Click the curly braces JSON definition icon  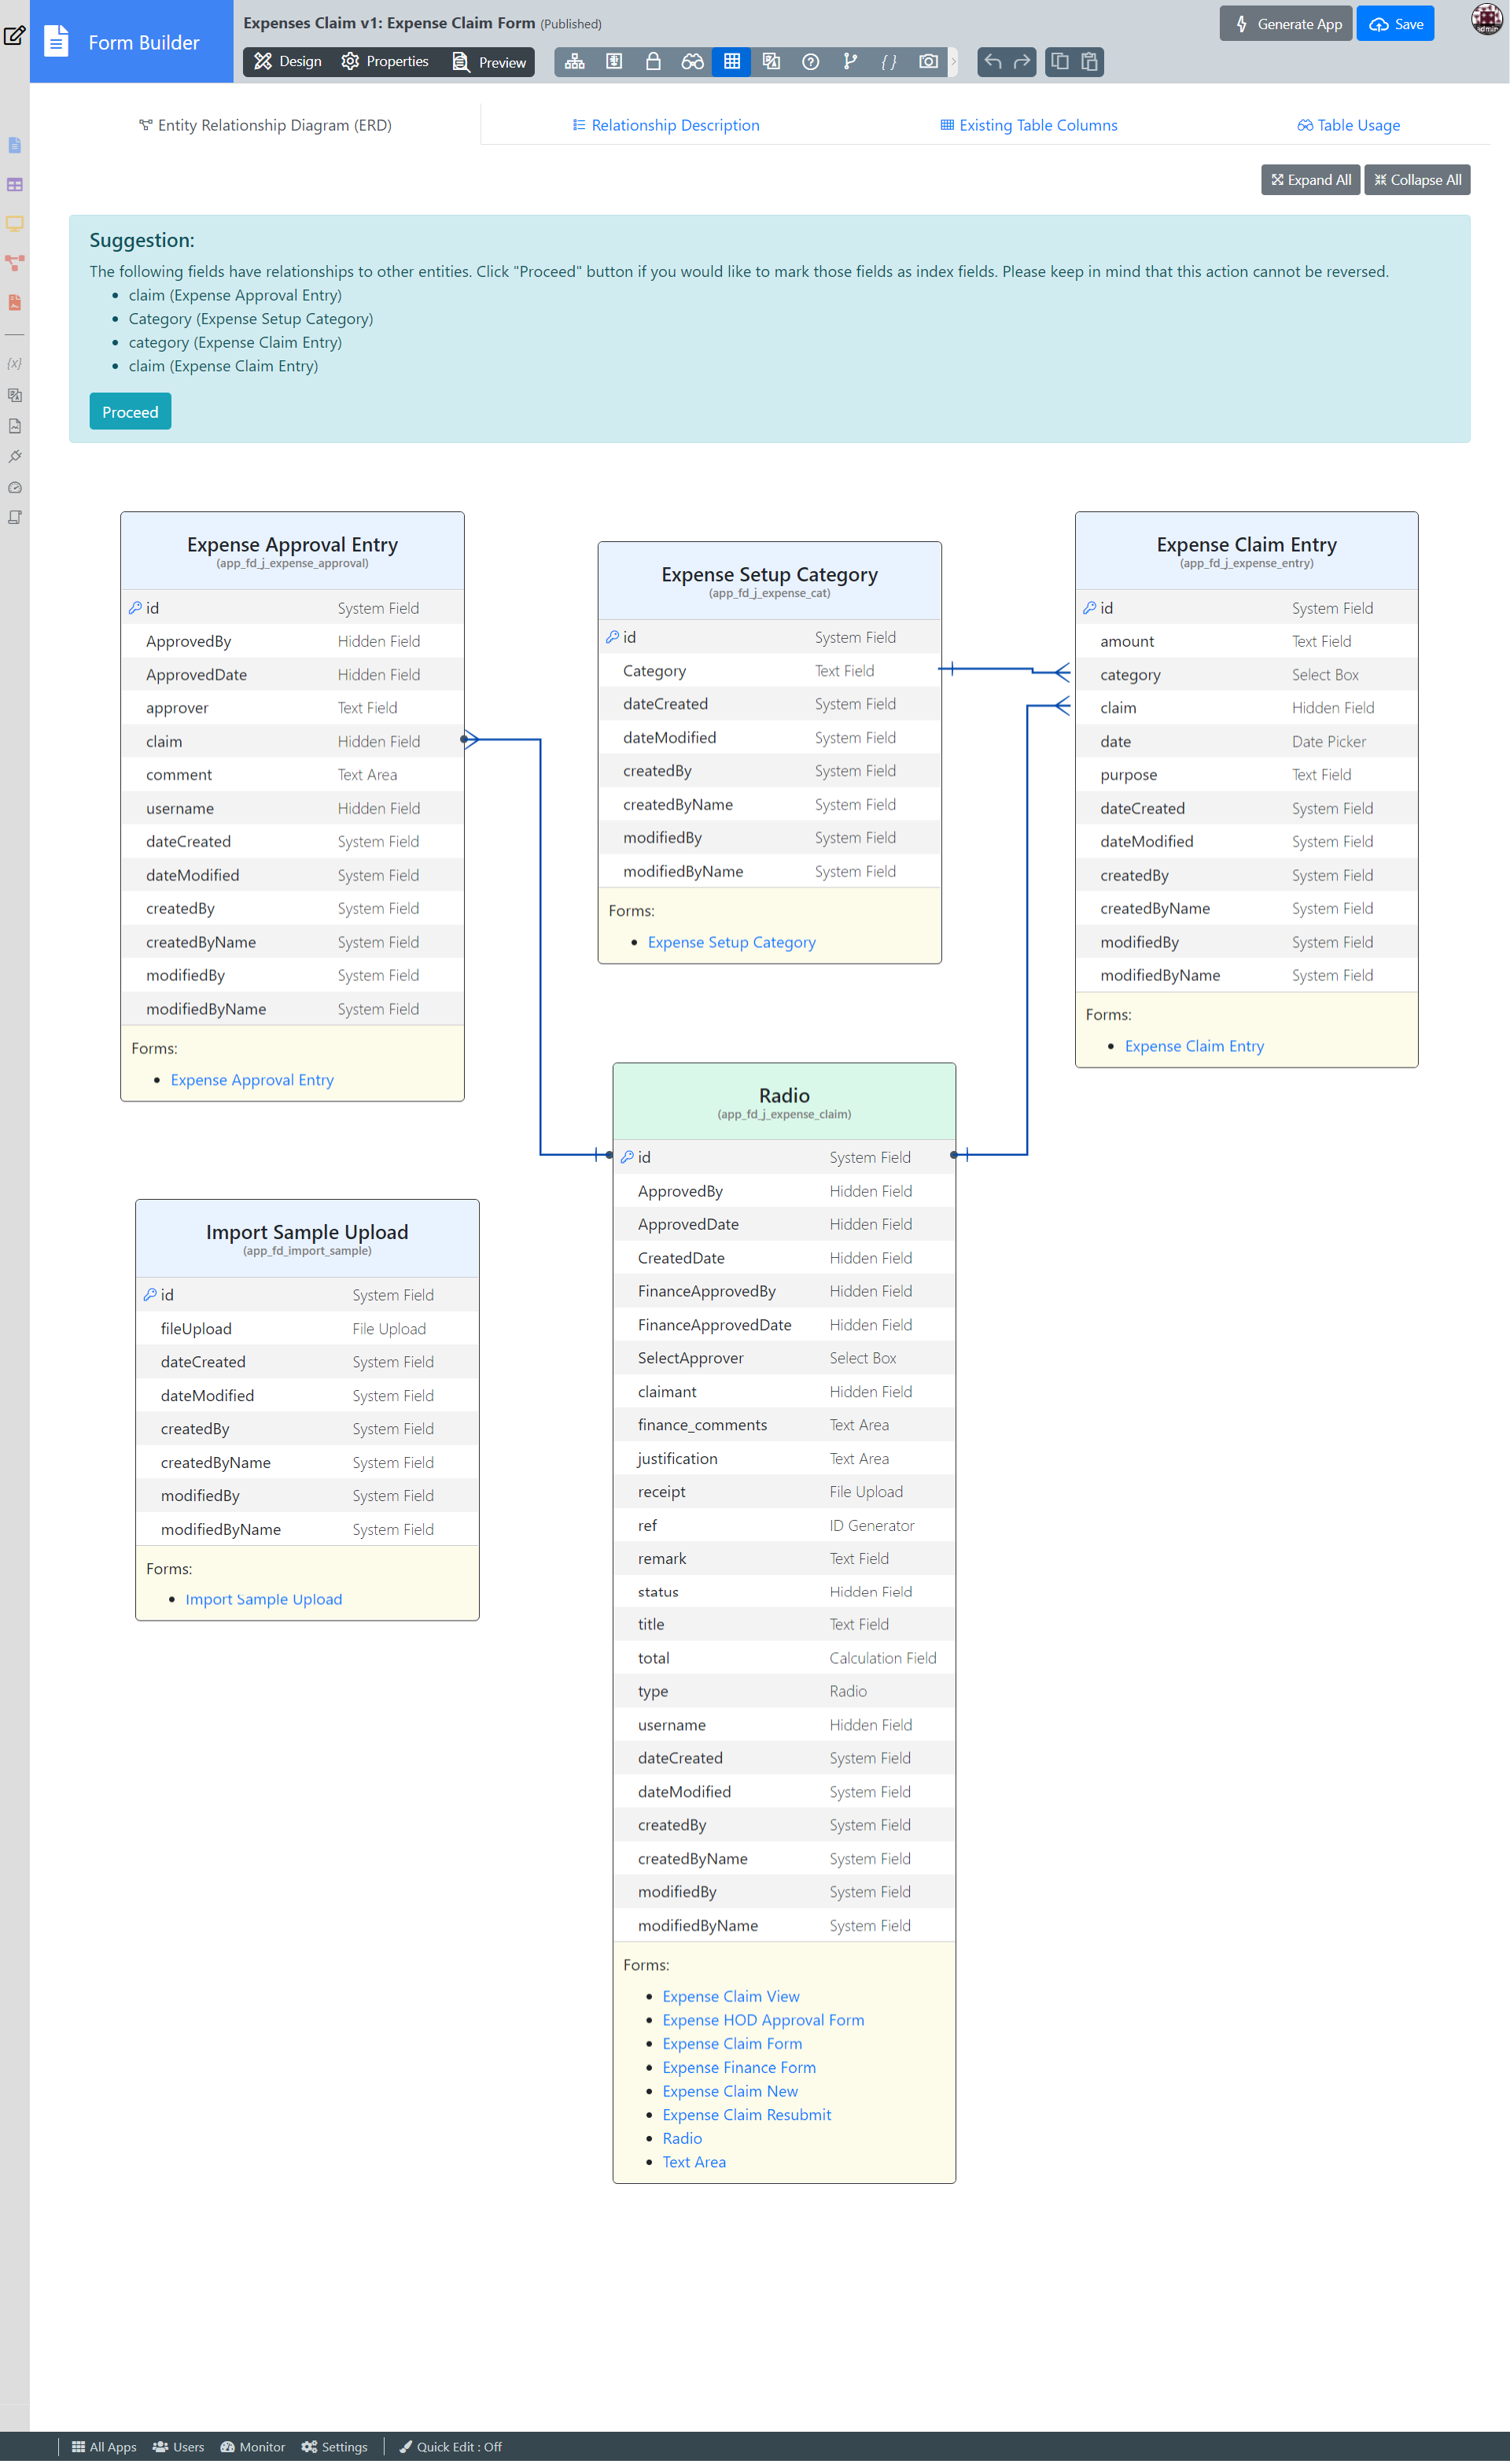click(888, 62)
